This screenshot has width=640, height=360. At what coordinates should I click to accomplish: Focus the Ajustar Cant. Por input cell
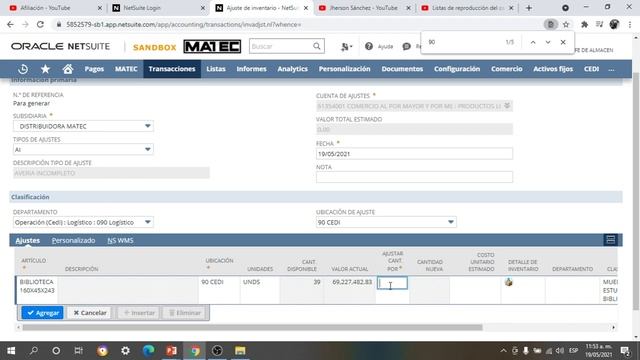[392, 283]
